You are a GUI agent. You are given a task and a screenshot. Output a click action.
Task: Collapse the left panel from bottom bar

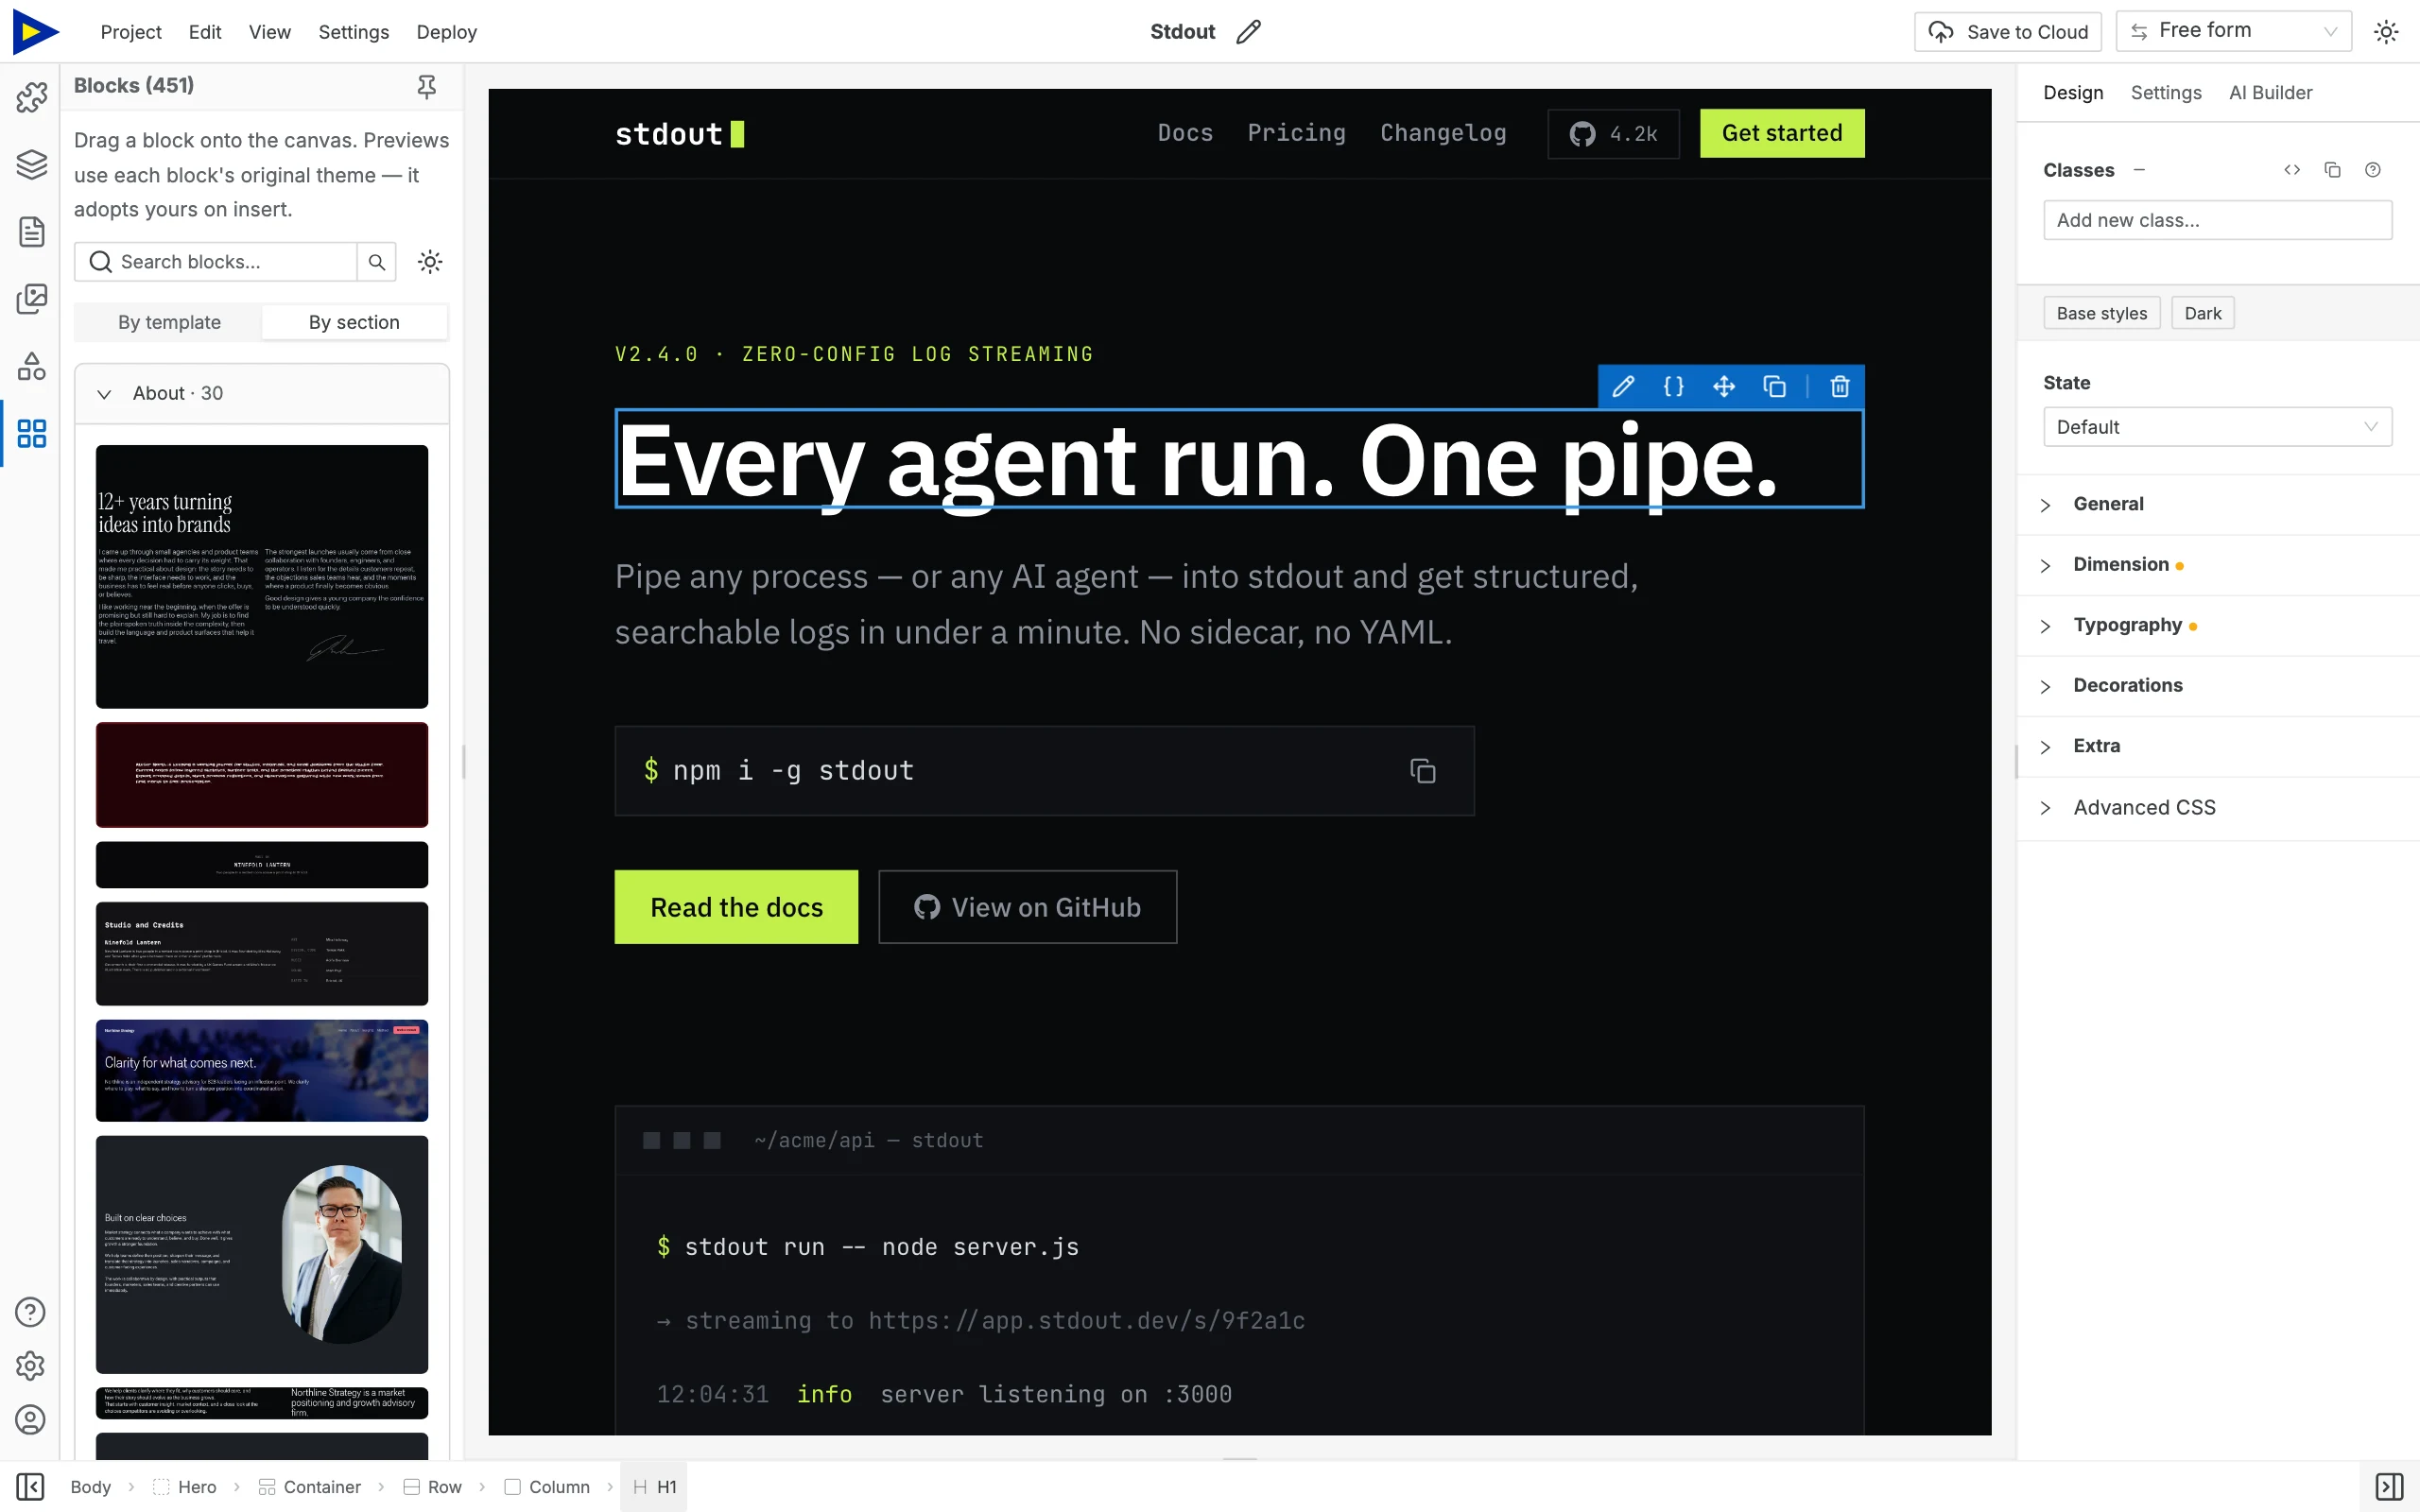[x=30, y=1486]
